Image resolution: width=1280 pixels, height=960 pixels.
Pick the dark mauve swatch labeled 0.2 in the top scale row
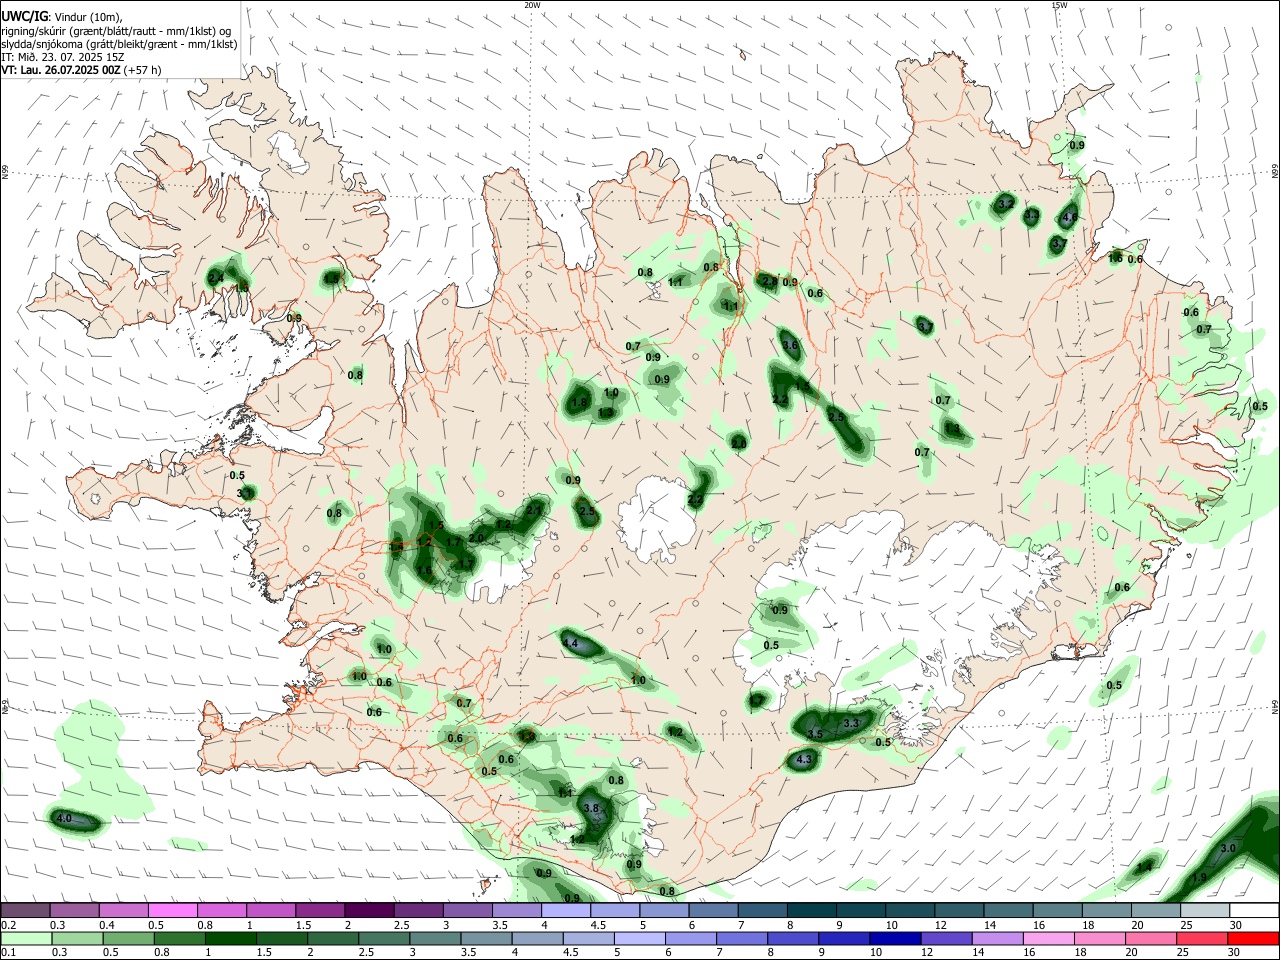(25, 910)
